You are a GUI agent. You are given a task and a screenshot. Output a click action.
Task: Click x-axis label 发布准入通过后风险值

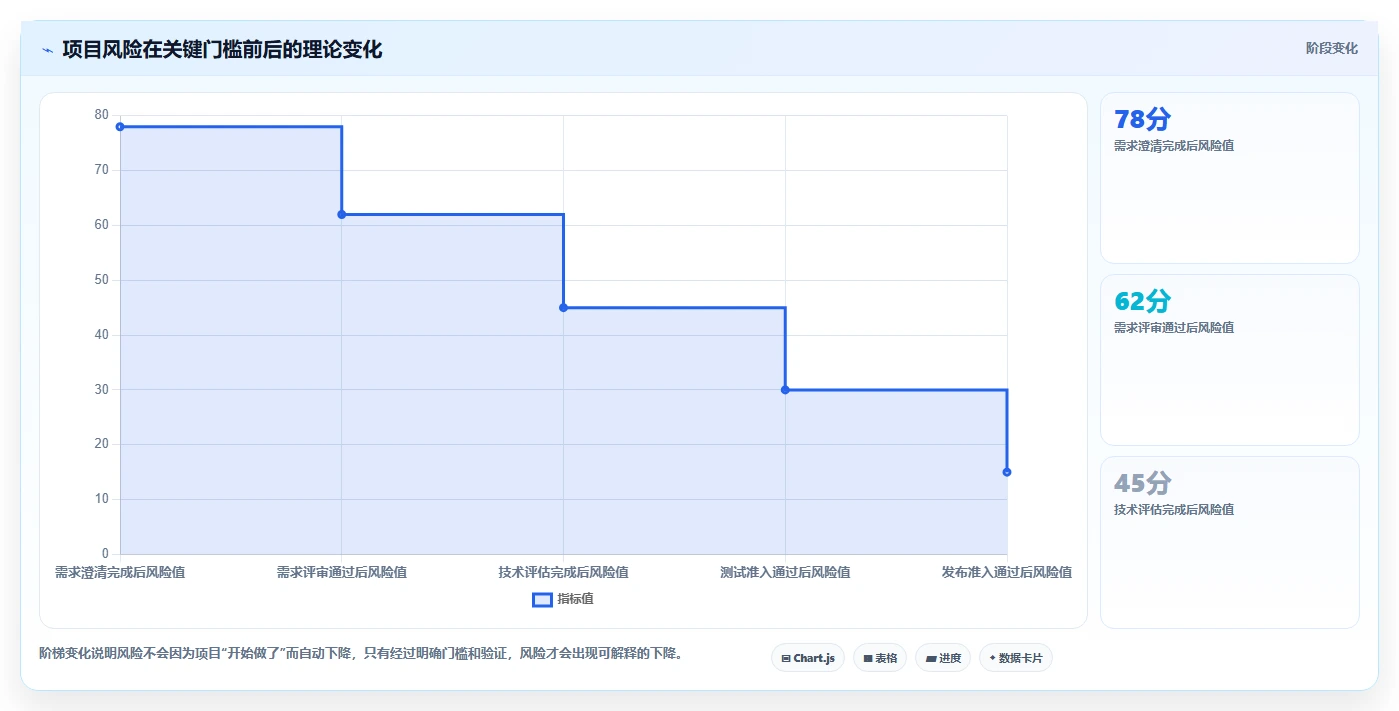point(1007,573)
